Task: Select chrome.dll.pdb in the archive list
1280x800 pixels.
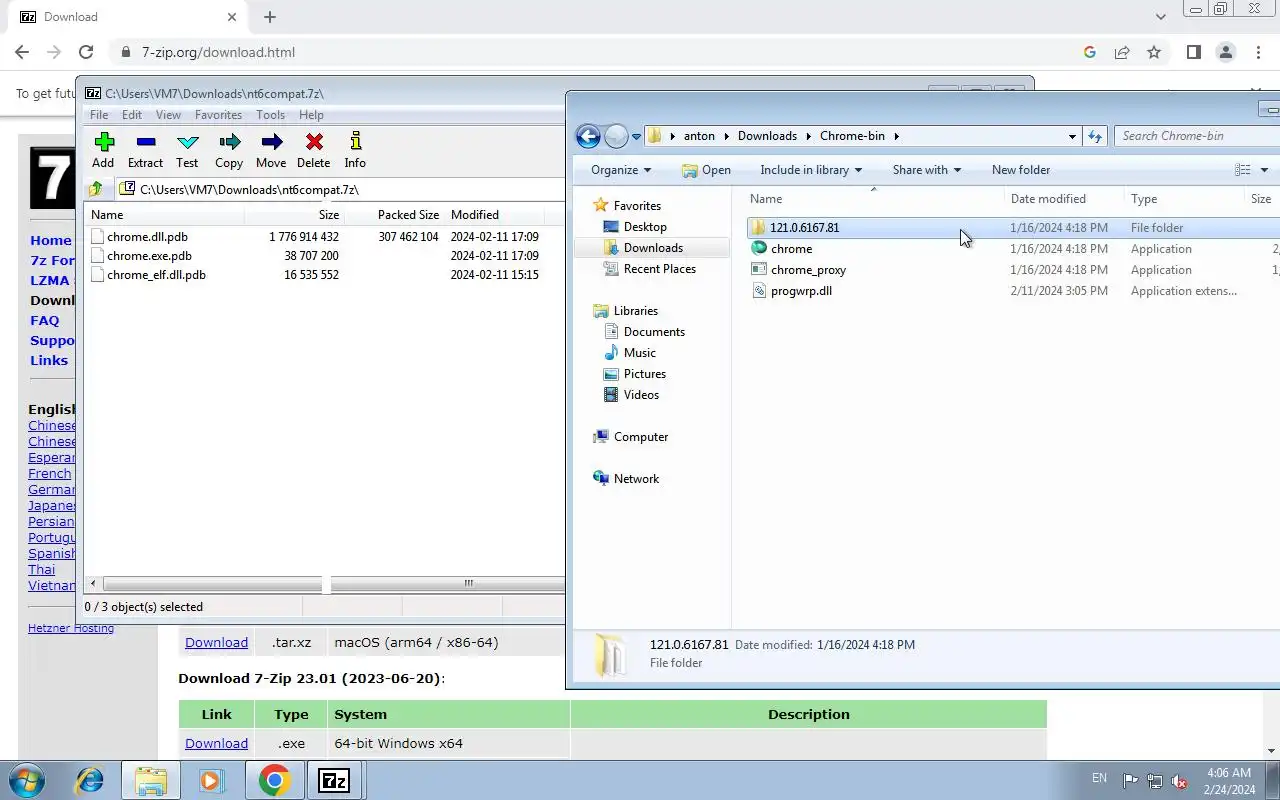Action: pos(147,237)
